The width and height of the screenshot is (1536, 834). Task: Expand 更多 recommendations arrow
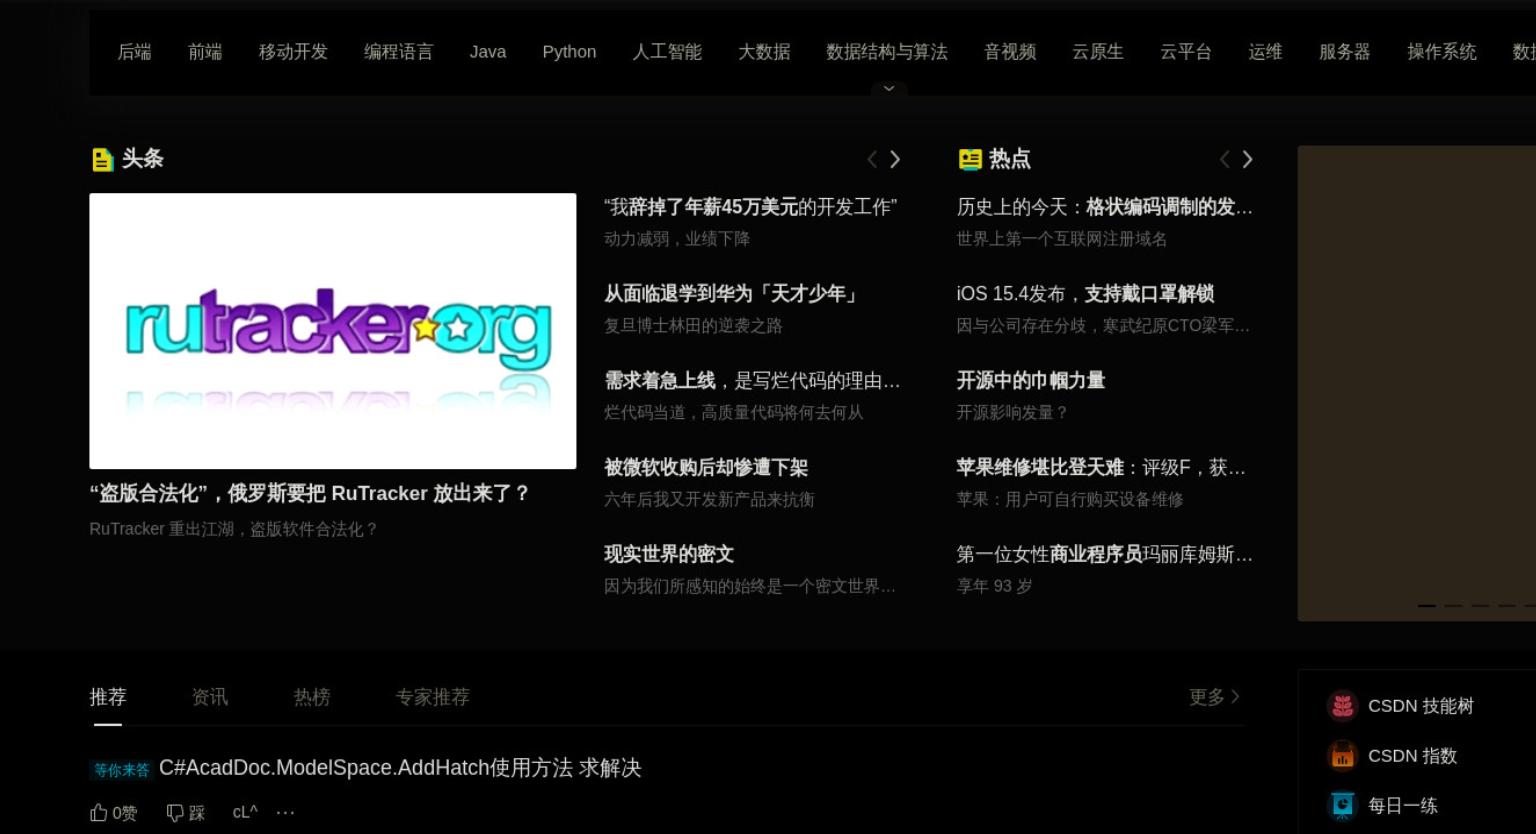1236,696
